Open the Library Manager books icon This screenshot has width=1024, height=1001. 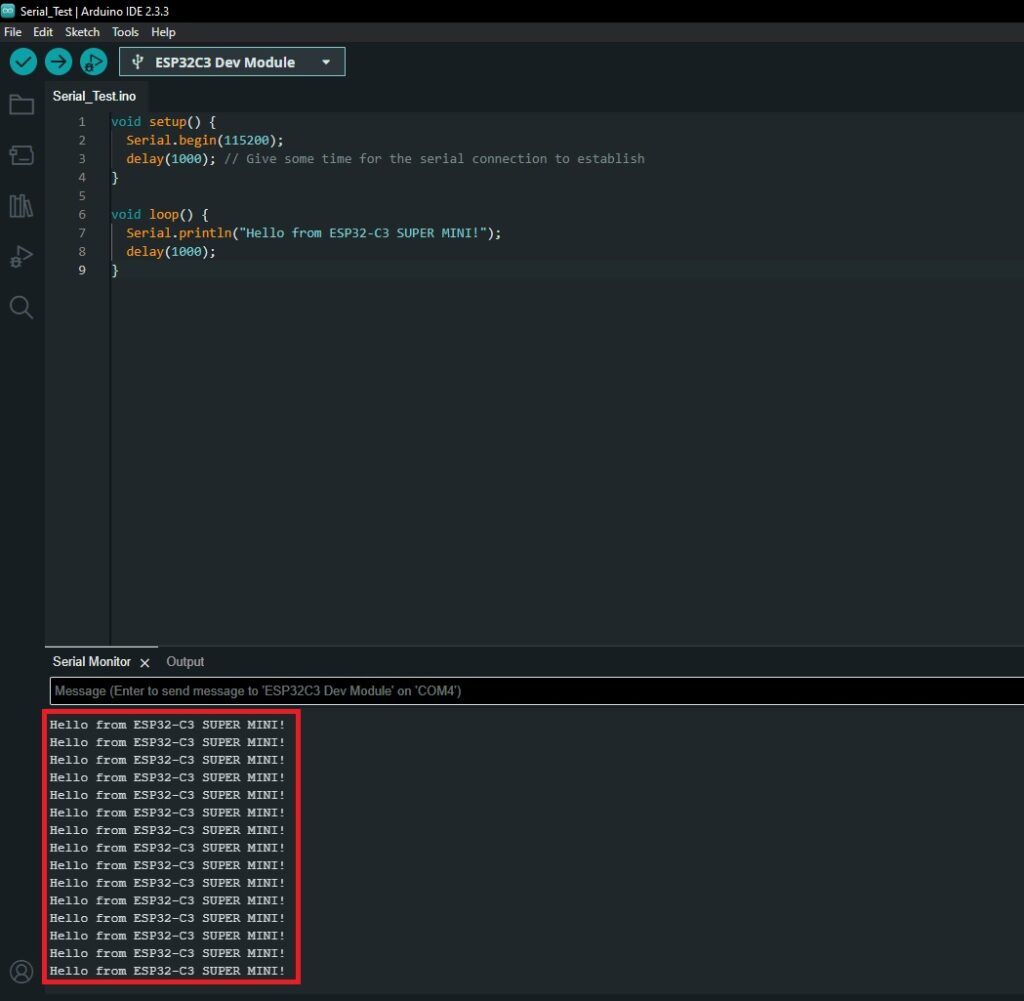pos(21,206)
